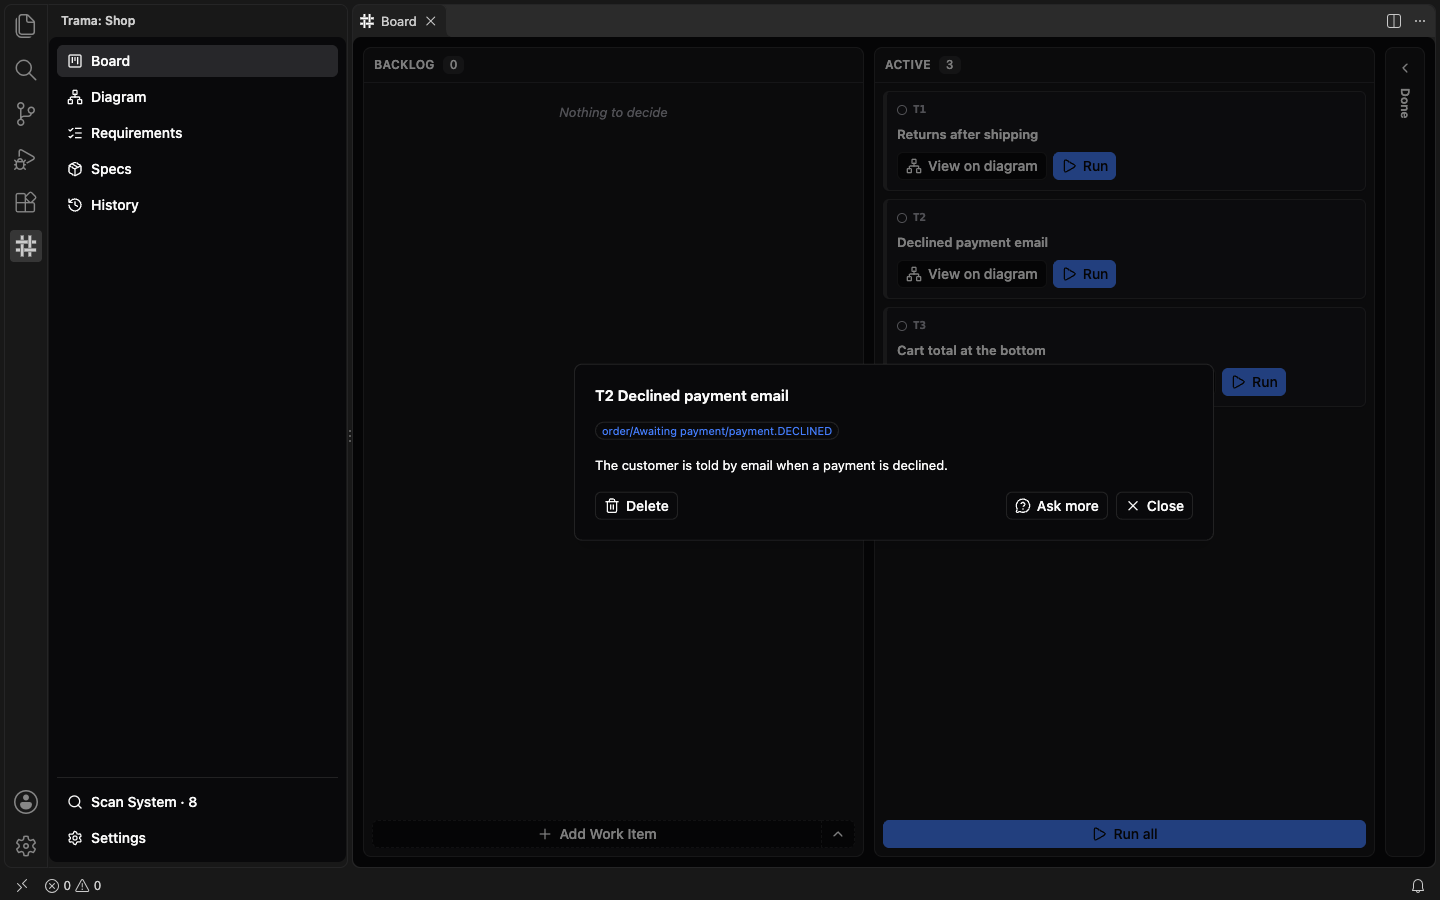Image resolution: width=1440 pixels, height=900 pixels.
Task: Click the notifications bell icon
Action: [x=1418, y=886]
